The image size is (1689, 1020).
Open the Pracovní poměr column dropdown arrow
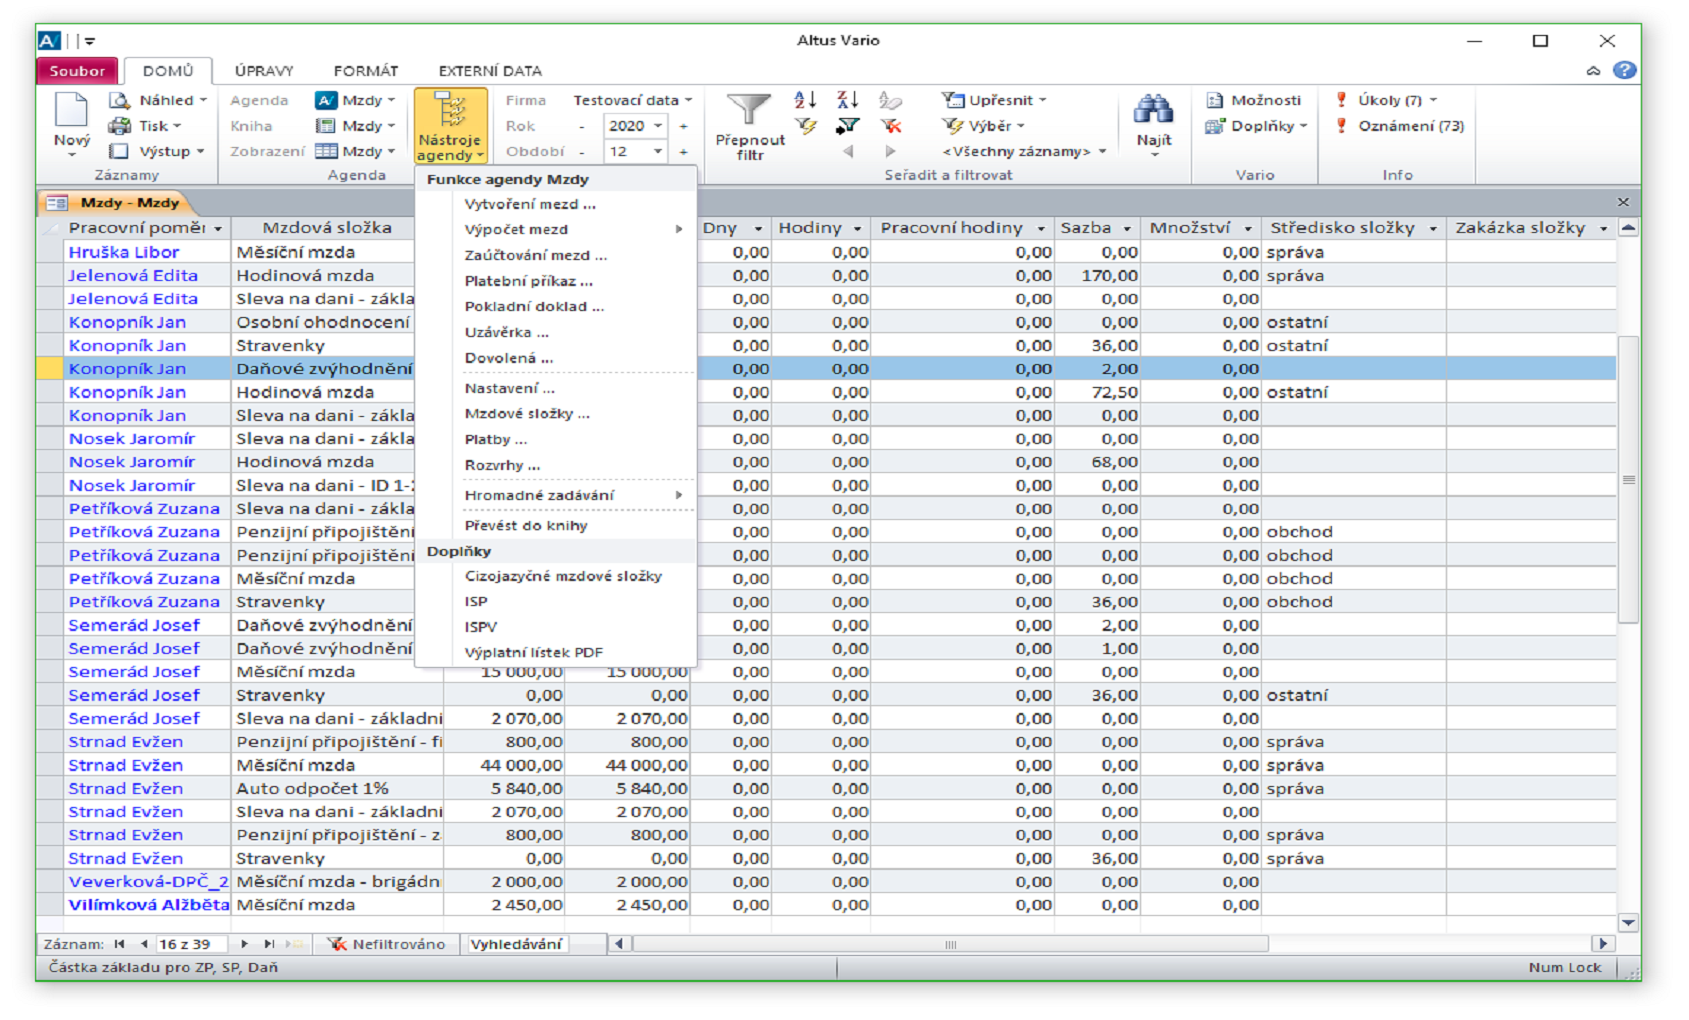[x=218, y=229]
